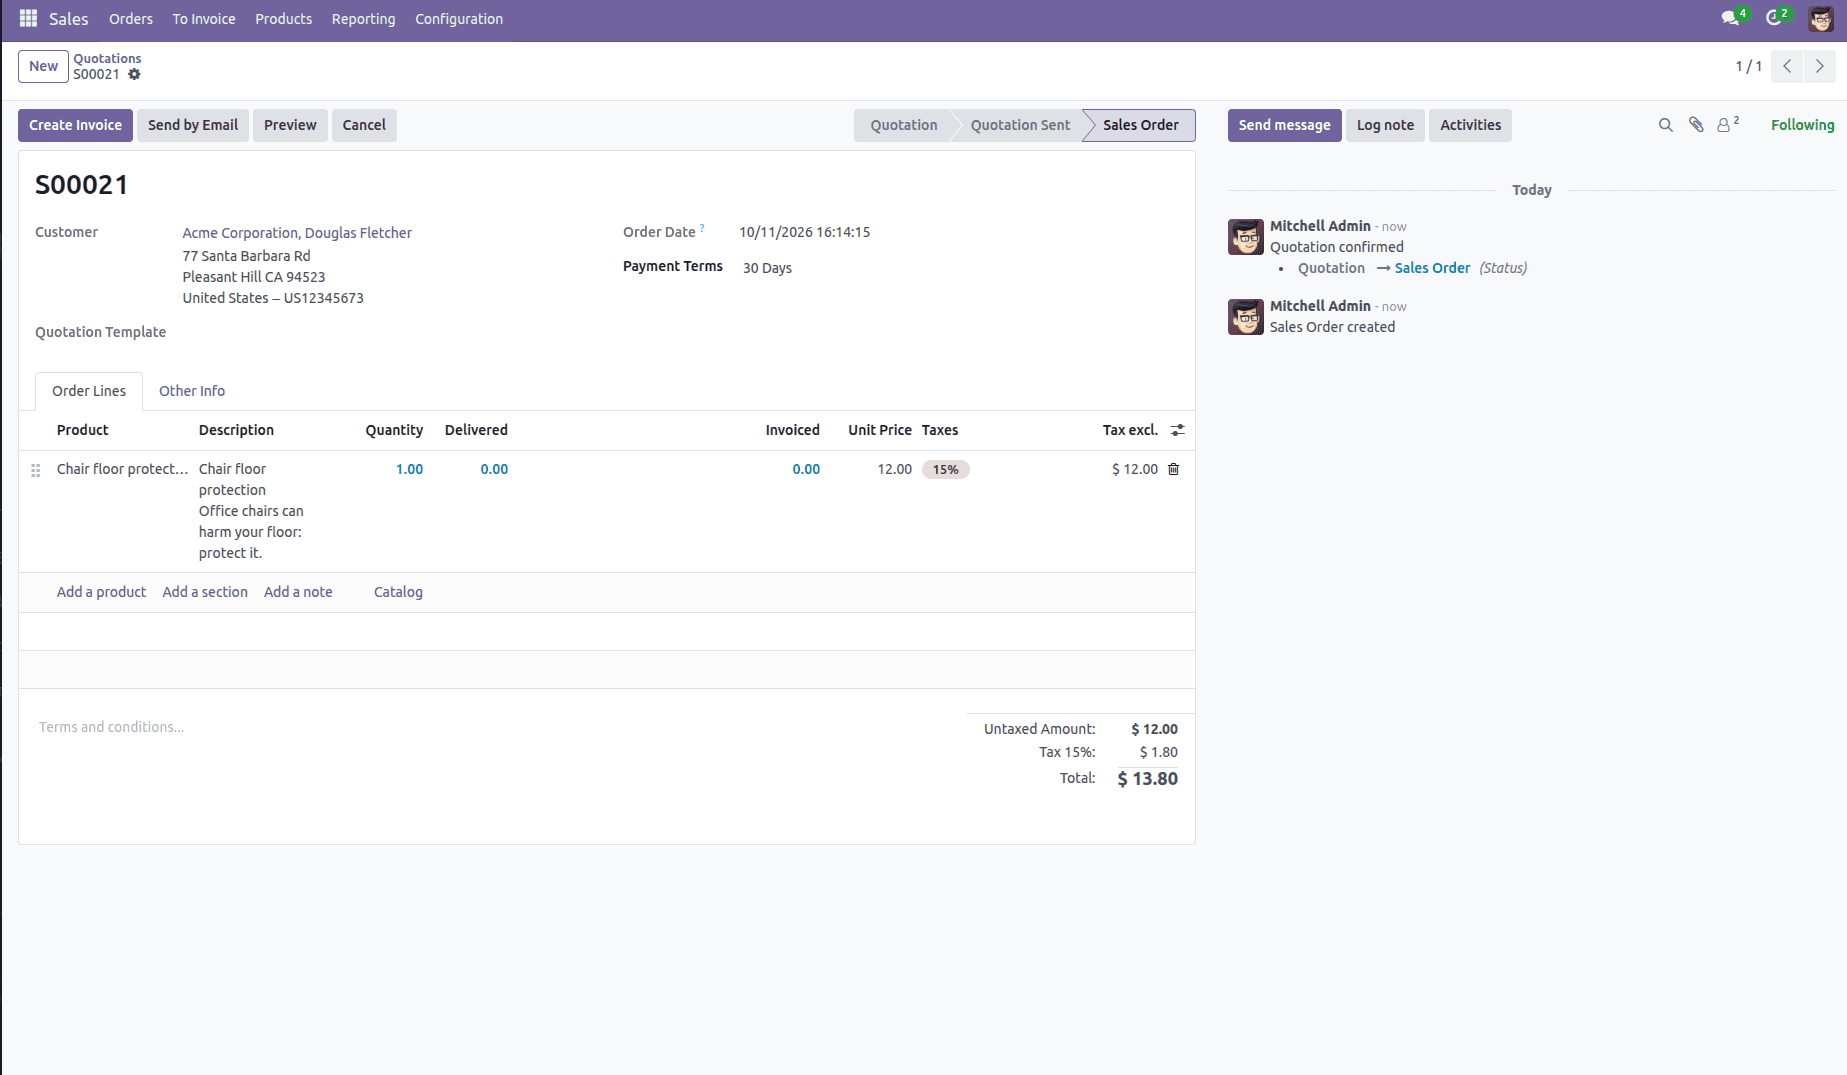
Task: Open the Reporting menu
Action: (x=363, y=19)
